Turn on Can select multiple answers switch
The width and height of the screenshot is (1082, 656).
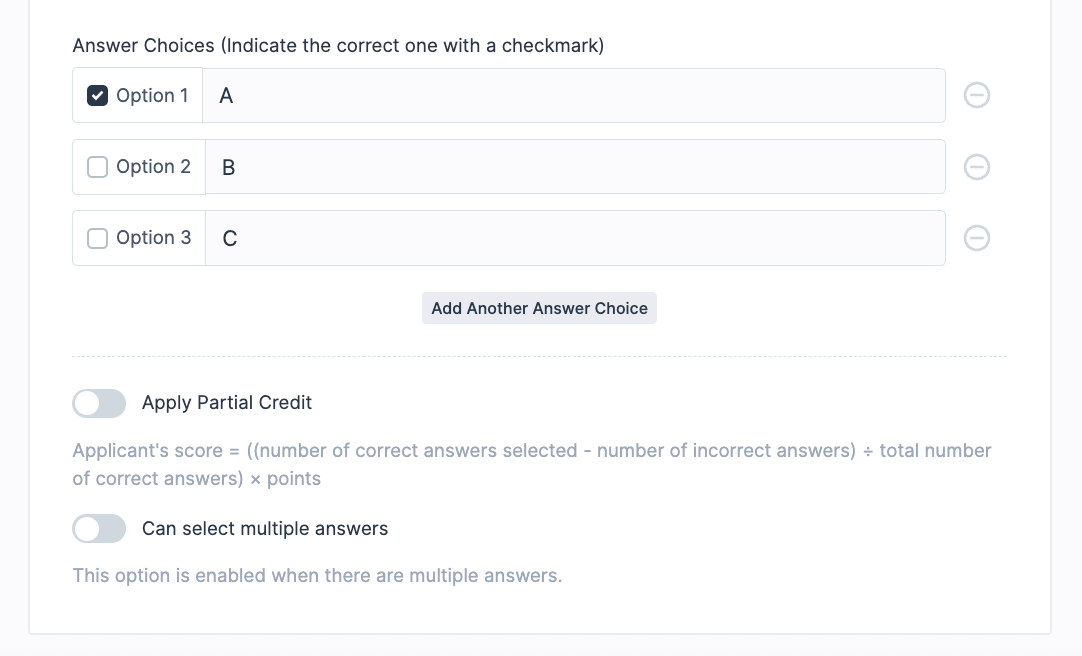[99, 529]
